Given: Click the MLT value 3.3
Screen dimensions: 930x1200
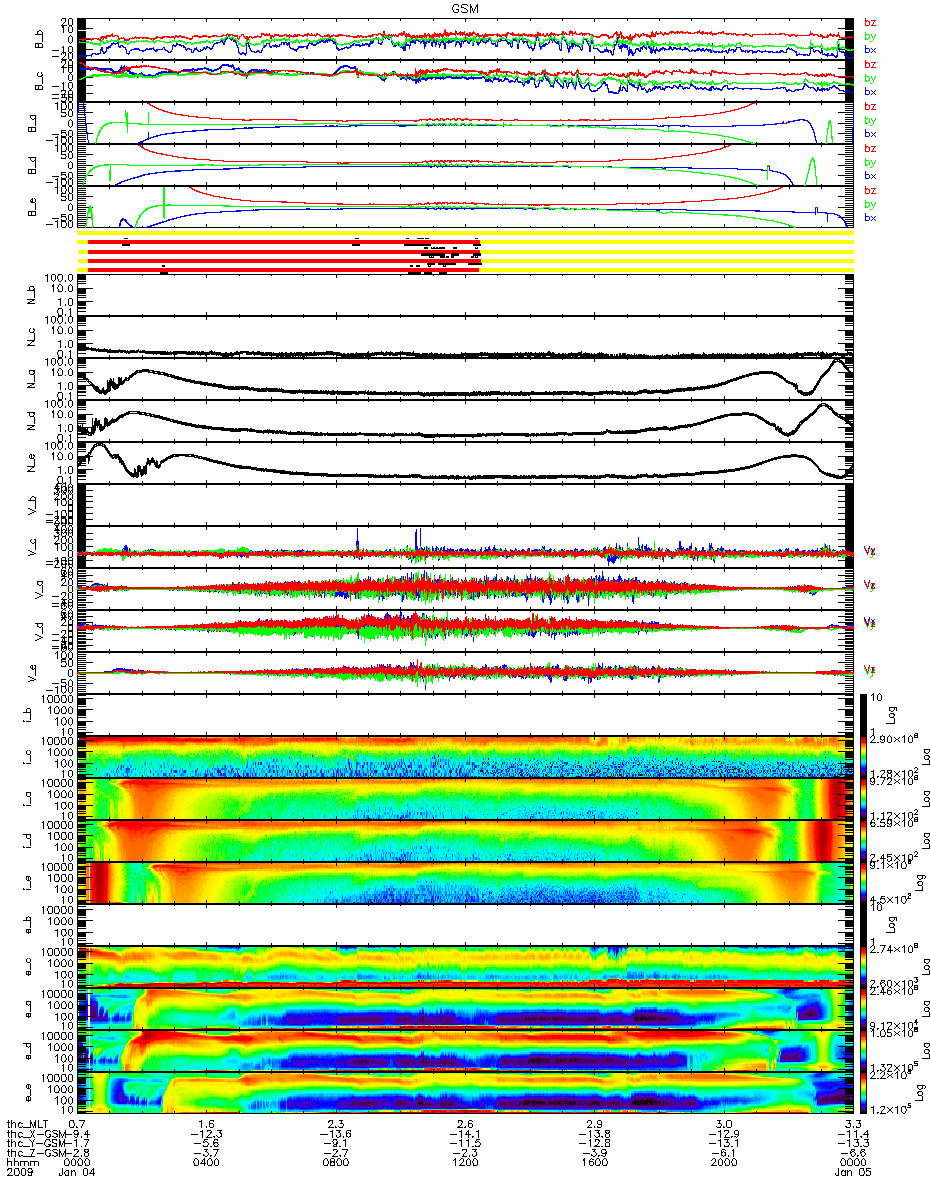Looking at the screenshot, I should [851, 1123].
